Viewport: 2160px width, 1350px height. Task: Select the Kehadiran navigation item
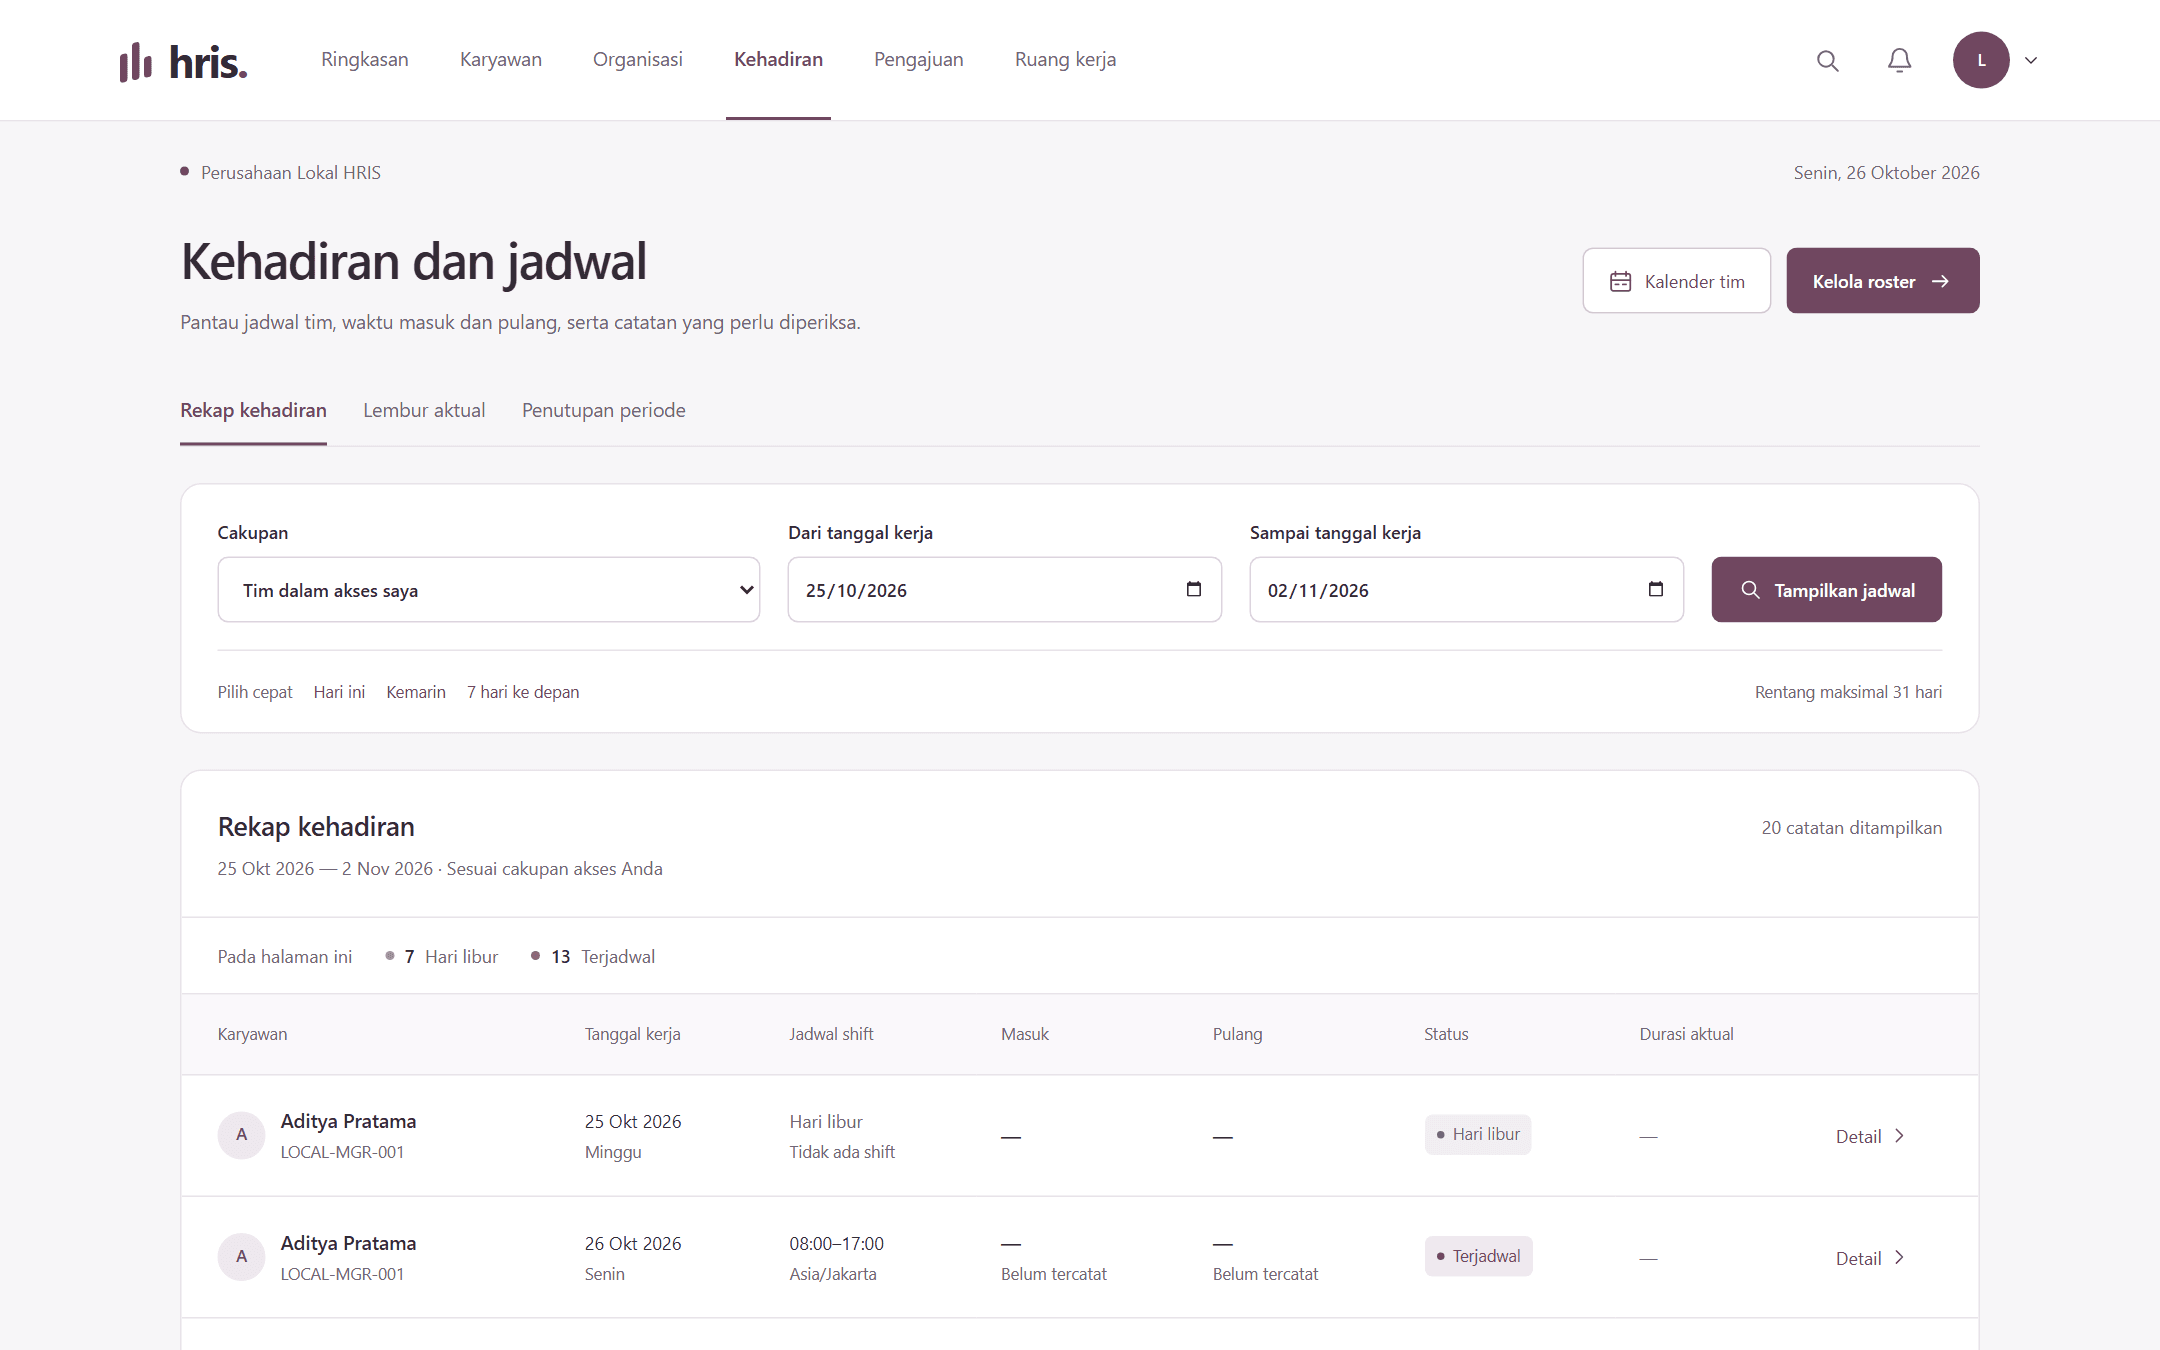pos(778,60)
